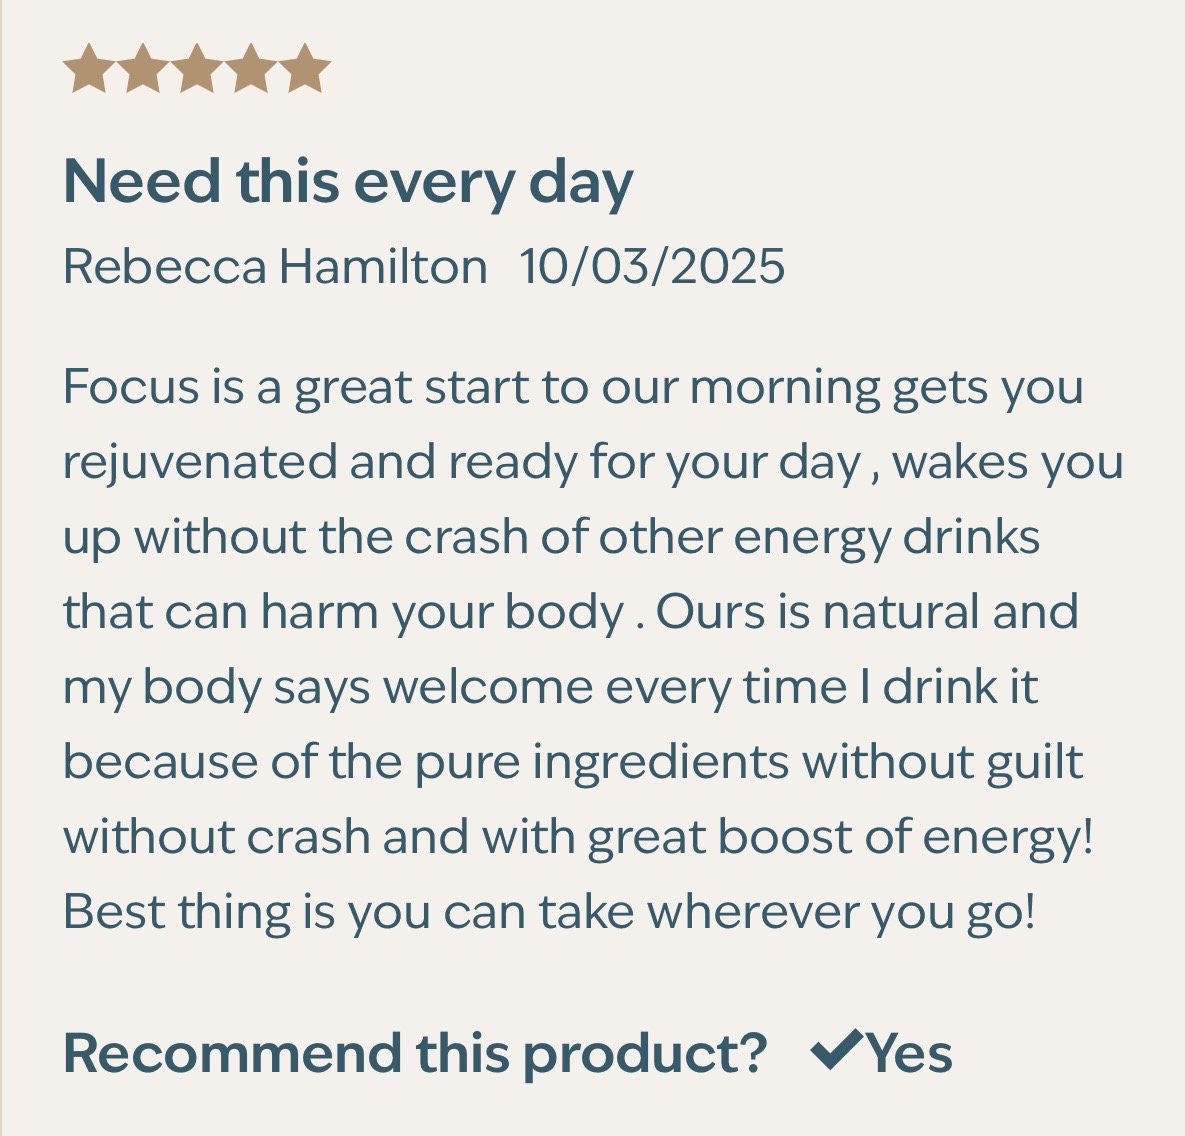Viewport: 1185px width, 1136px height.
Task: Click the word "Focus" starting the review
Action: [x=131, y=386]
